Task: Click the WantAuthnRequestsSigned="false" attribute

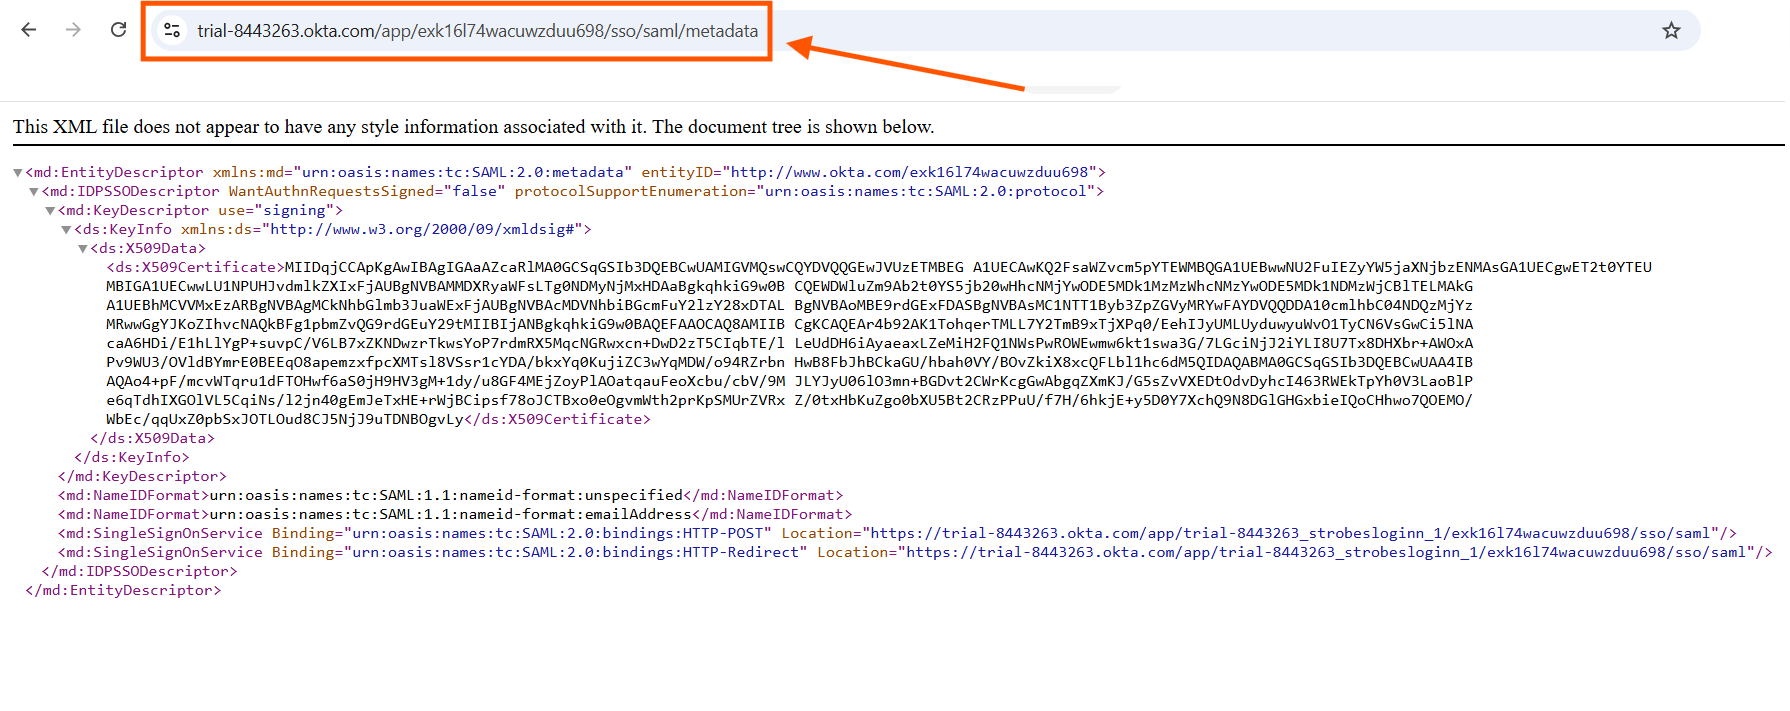Action: pos(367,191)
